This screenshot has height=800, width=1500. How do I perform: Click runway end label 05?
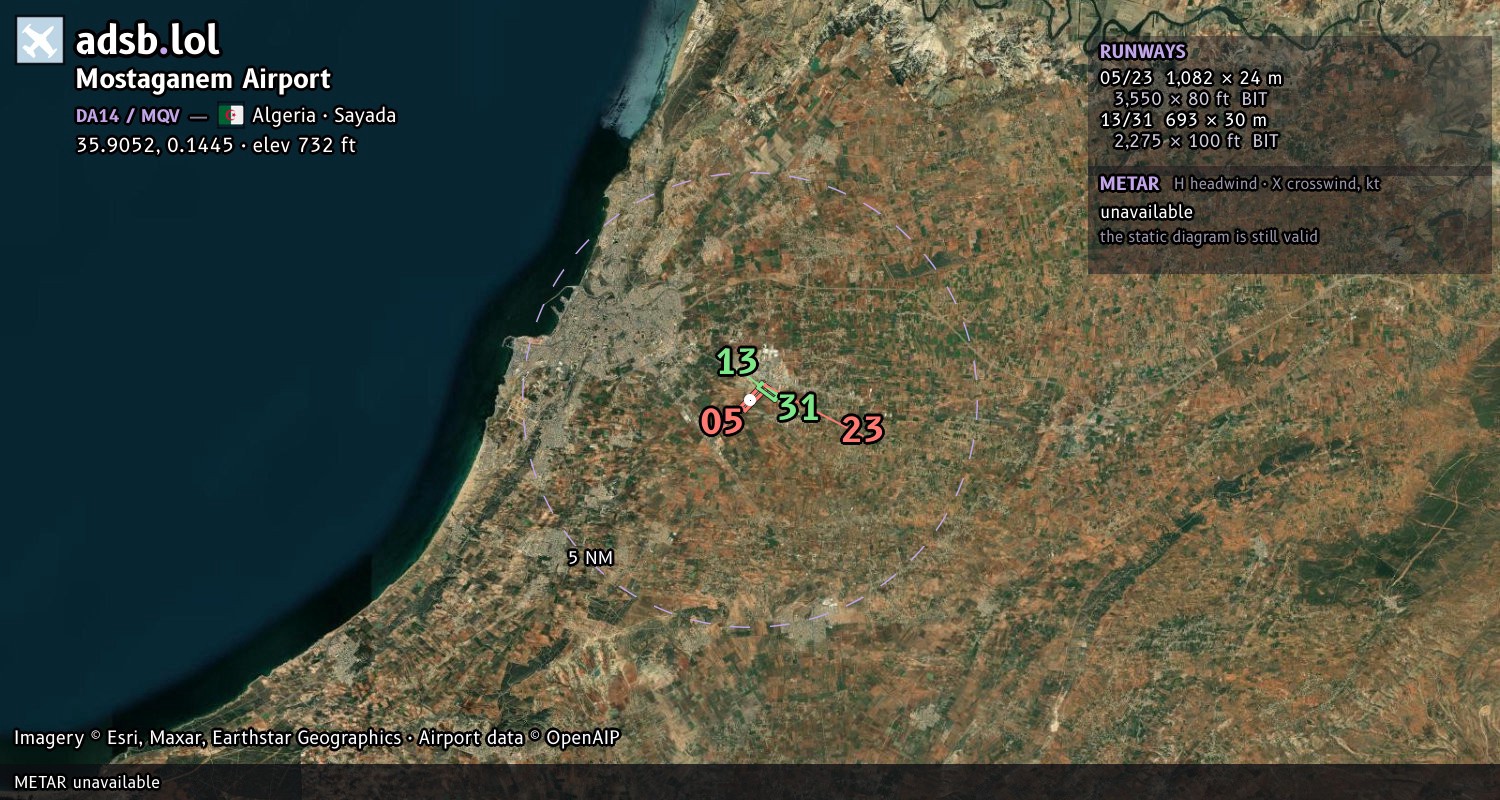click(x=722, y=422)
